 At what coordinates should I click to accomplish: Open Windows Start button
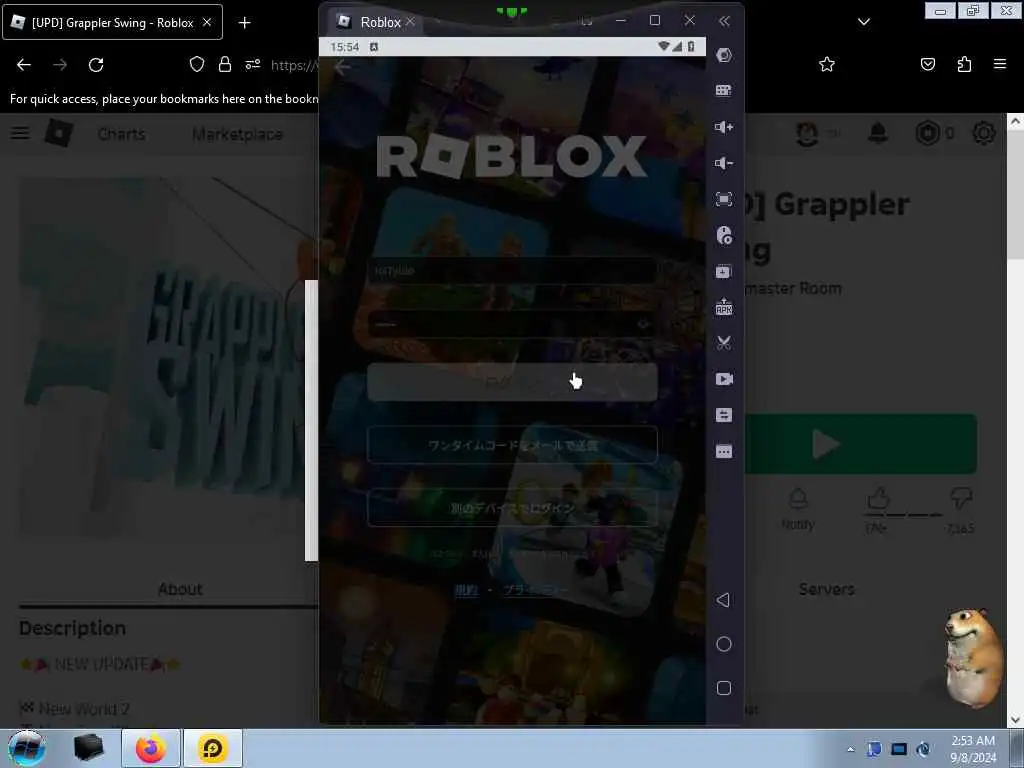[x=26, y=748]
